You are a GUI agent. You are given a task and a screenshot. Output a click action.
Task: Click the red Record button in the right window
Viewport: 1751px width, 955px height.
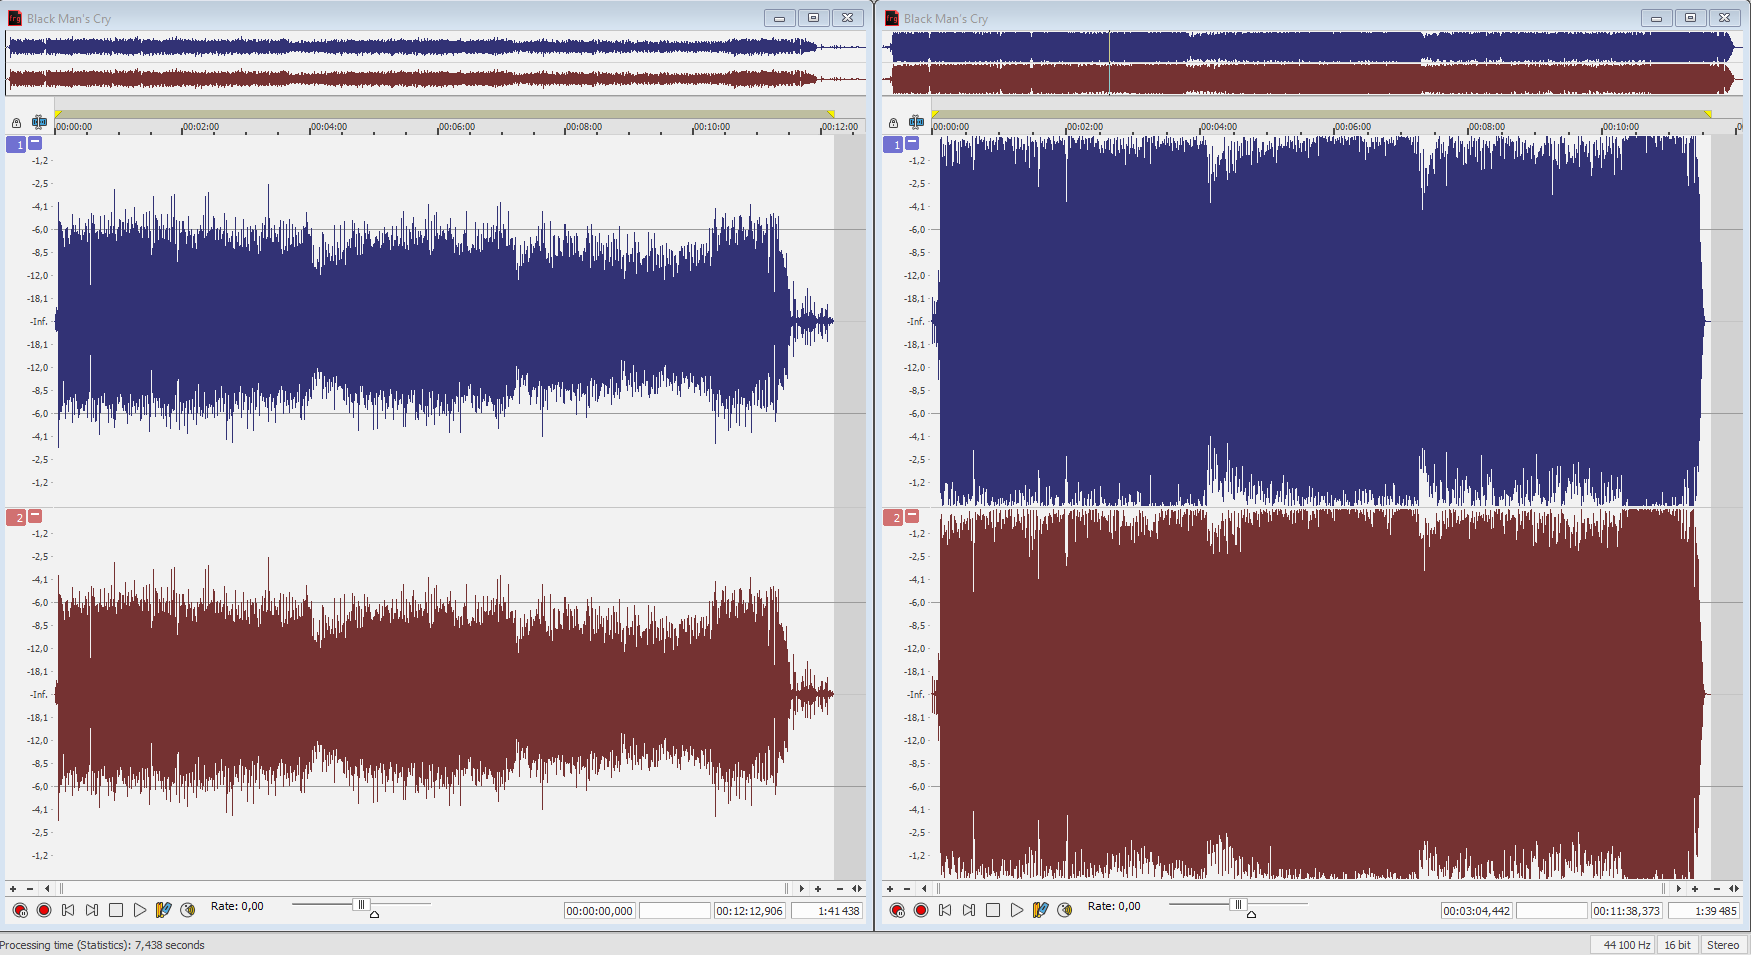tap(921, 910)
